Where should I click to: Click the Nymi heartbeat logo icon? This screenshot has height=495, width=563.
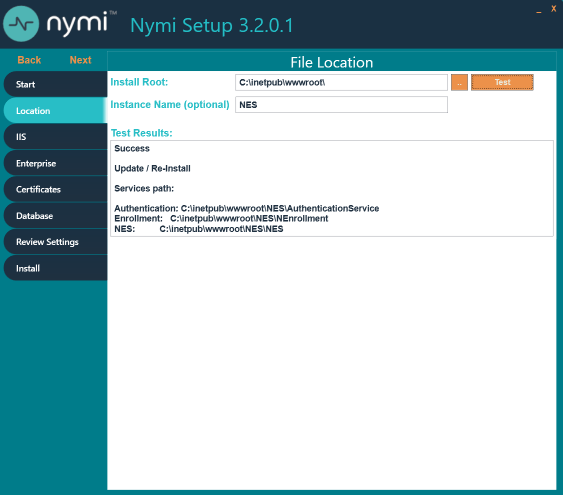21,24
